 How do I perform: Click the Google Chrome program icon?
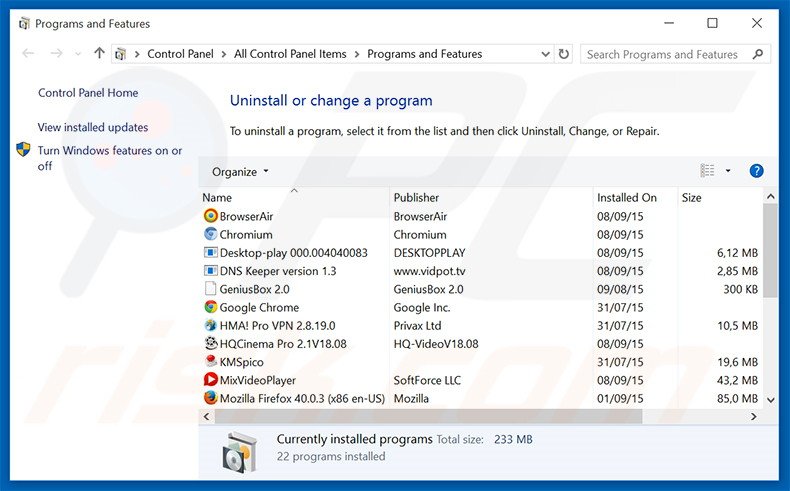click(211, 307)
